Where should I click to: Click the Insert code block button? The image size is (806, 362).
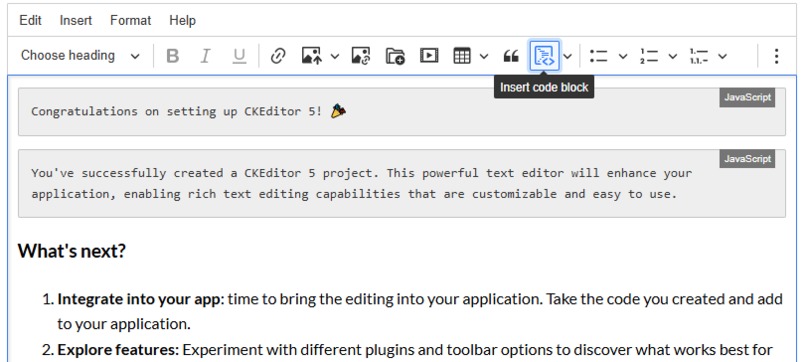(x=545, y=56)
